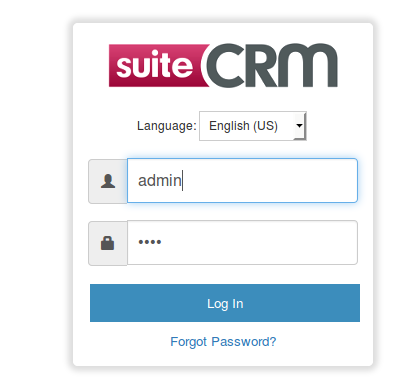The image size is (399, 382).
Task: Focus the password input field
Action: pyautogui.click(x=242, y=242)
